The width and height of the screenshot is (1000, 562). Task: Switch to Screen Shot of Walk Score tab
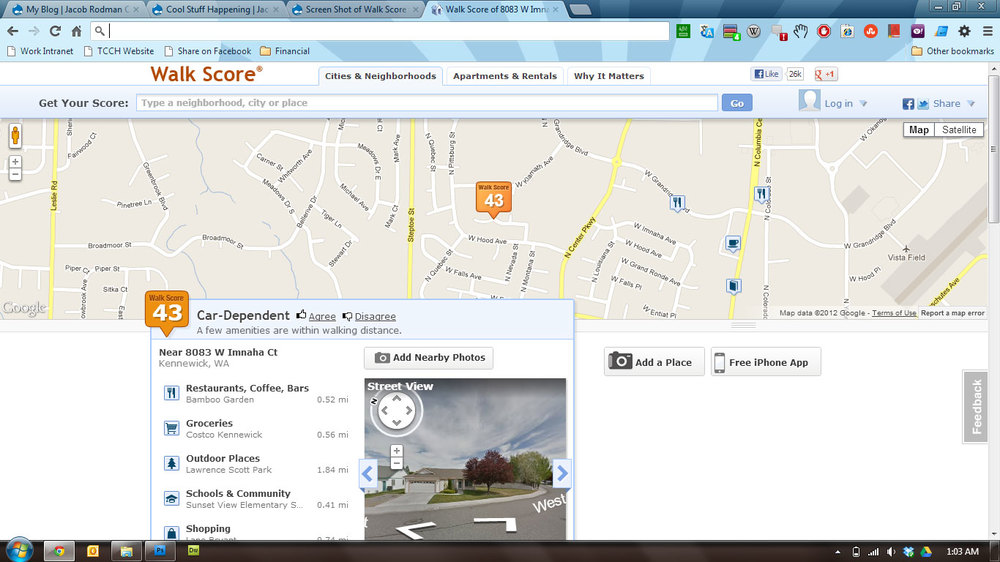[355, 10]
